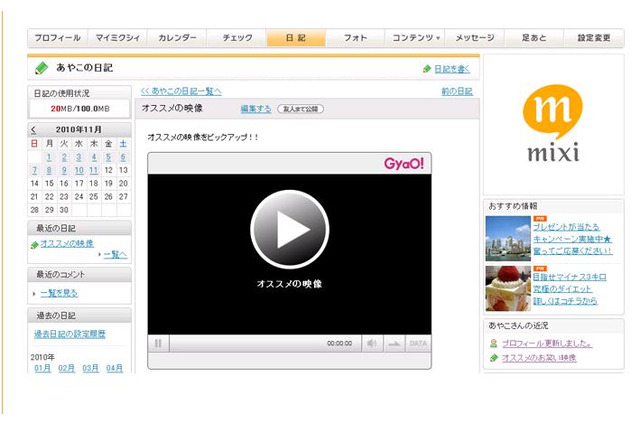Go back to あやこの日記一覧へ

(181, 91)
